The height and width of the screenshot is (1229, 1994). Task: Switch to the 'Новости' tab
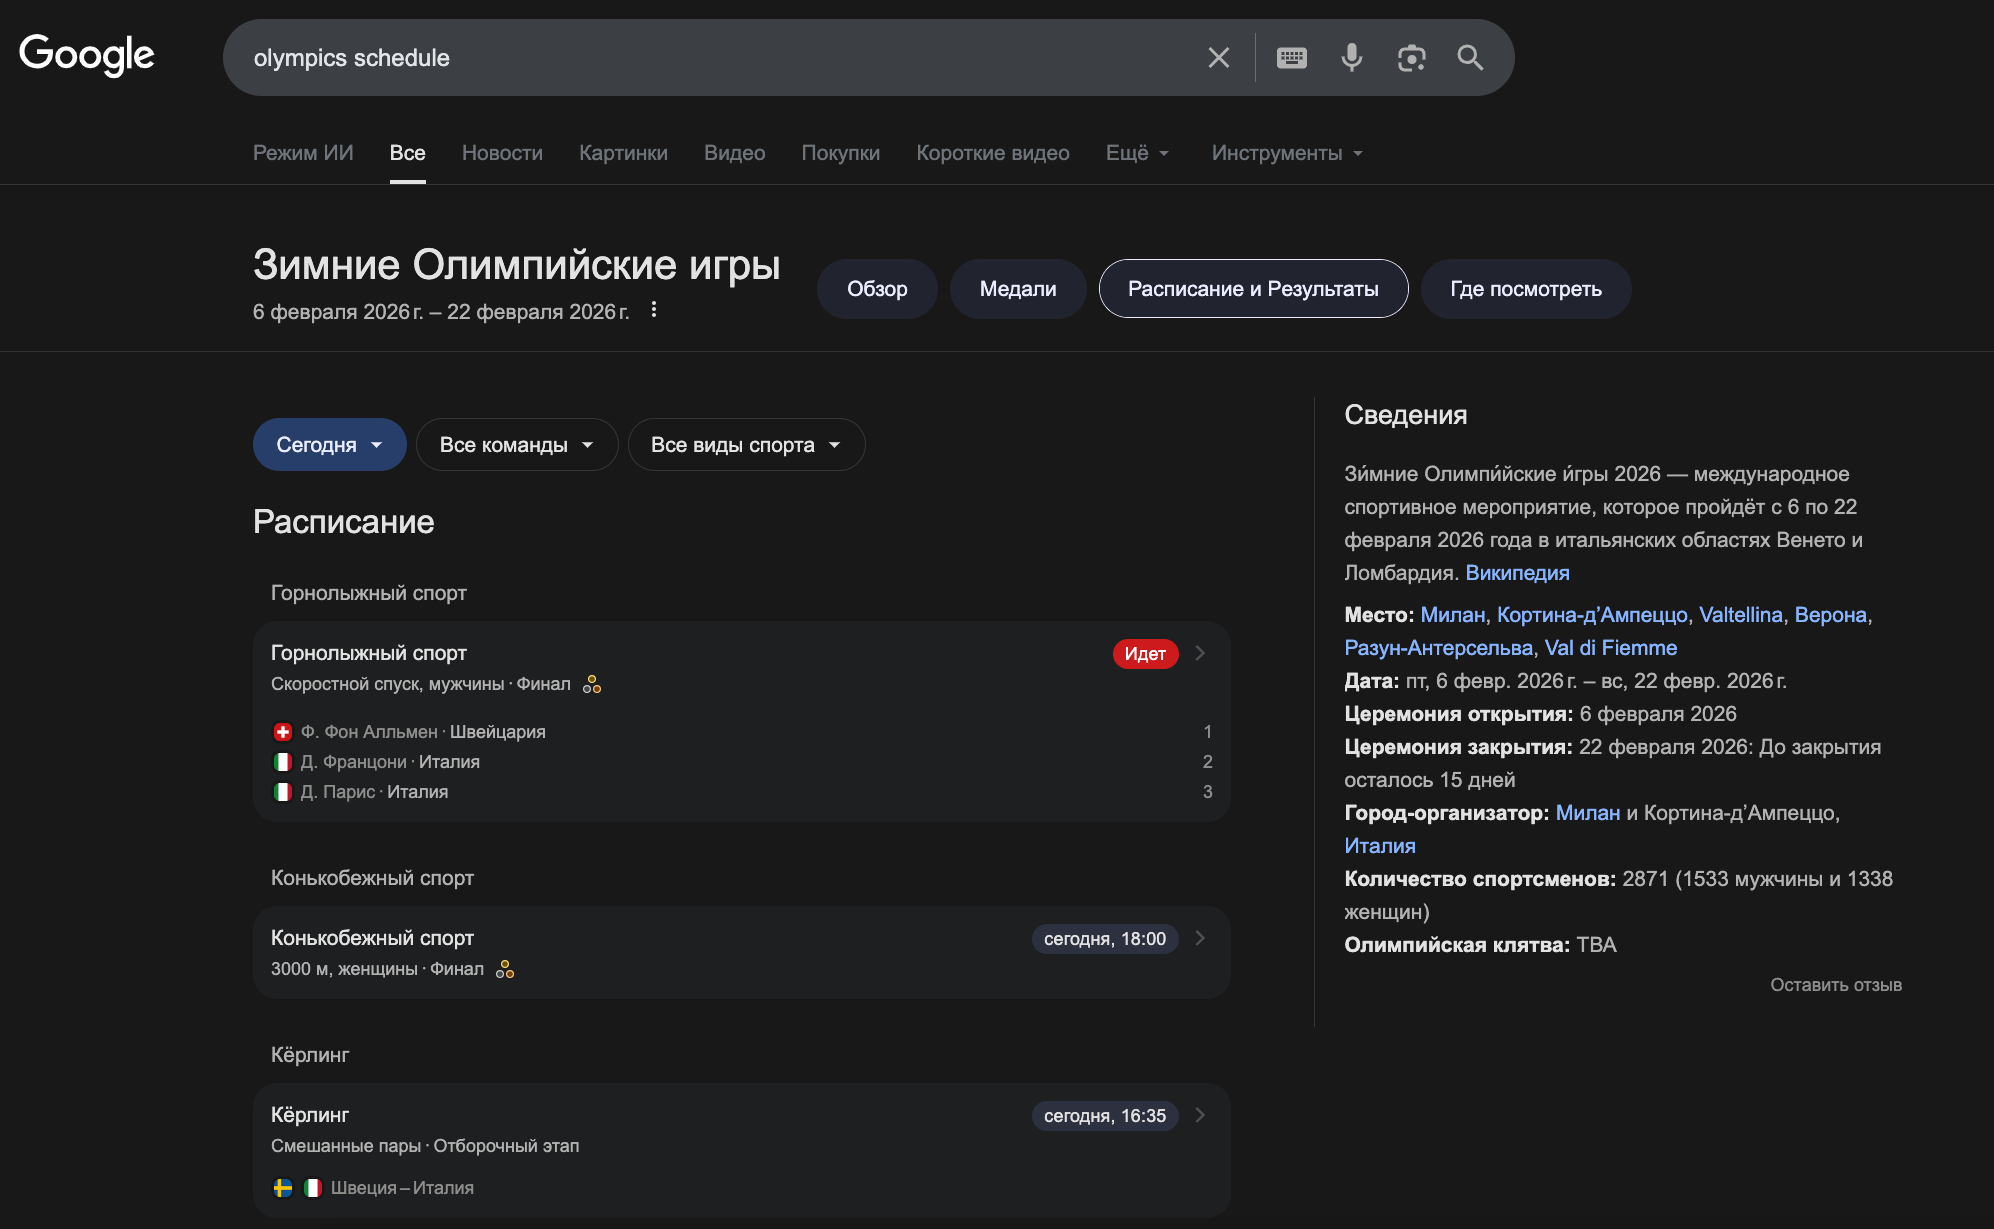point(502,153)
